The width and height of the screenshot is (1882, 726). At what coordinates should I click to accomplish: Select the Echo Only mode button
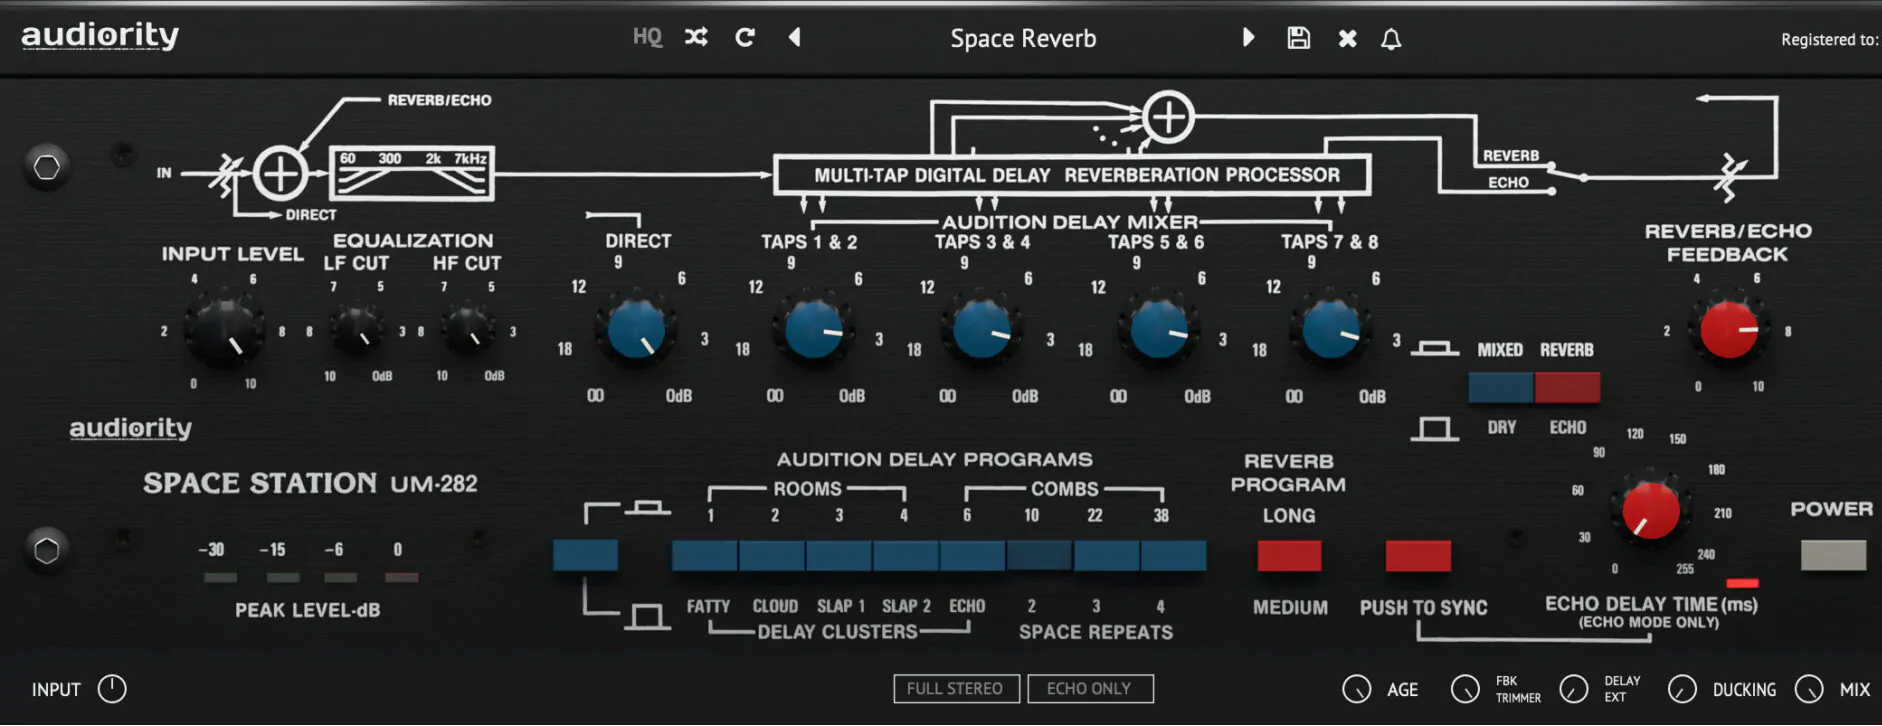point(1090,689)
